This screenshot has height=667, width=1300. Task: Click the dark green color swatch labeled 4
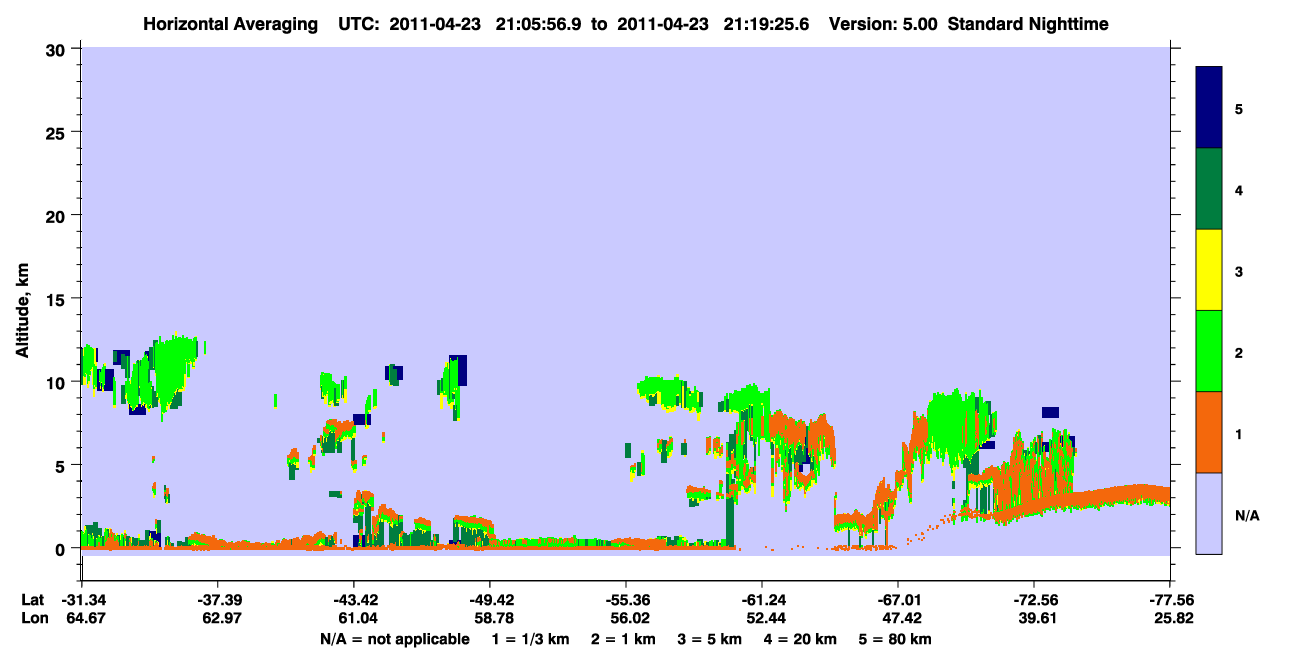pyautogui.click(x=1209, y=189)
